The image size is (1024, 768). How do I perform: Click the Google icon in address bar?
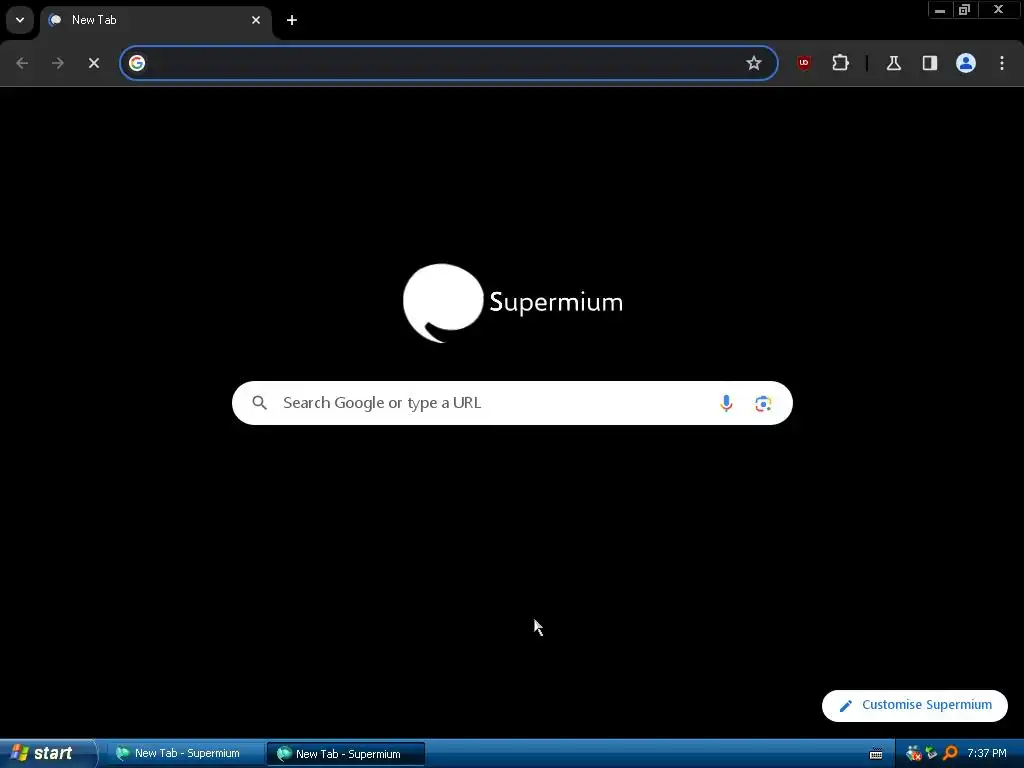pyautogui.click(x=136, y=63)
